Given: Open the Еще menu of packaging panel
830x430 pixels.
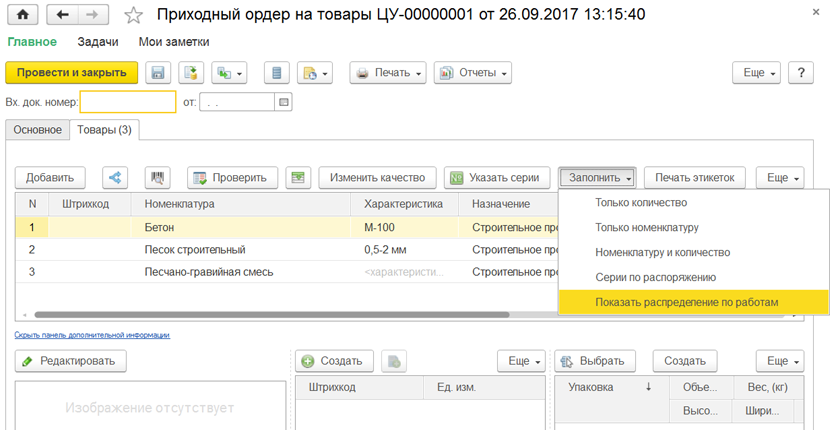Looking at the screenshot, I should coord(780,361).
